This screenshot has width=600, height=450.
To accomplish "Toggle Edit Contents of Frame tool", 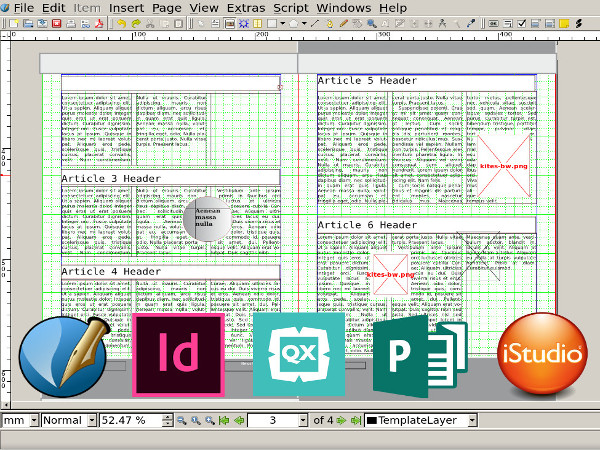I will pyautogui.click(x=386, y=24).
